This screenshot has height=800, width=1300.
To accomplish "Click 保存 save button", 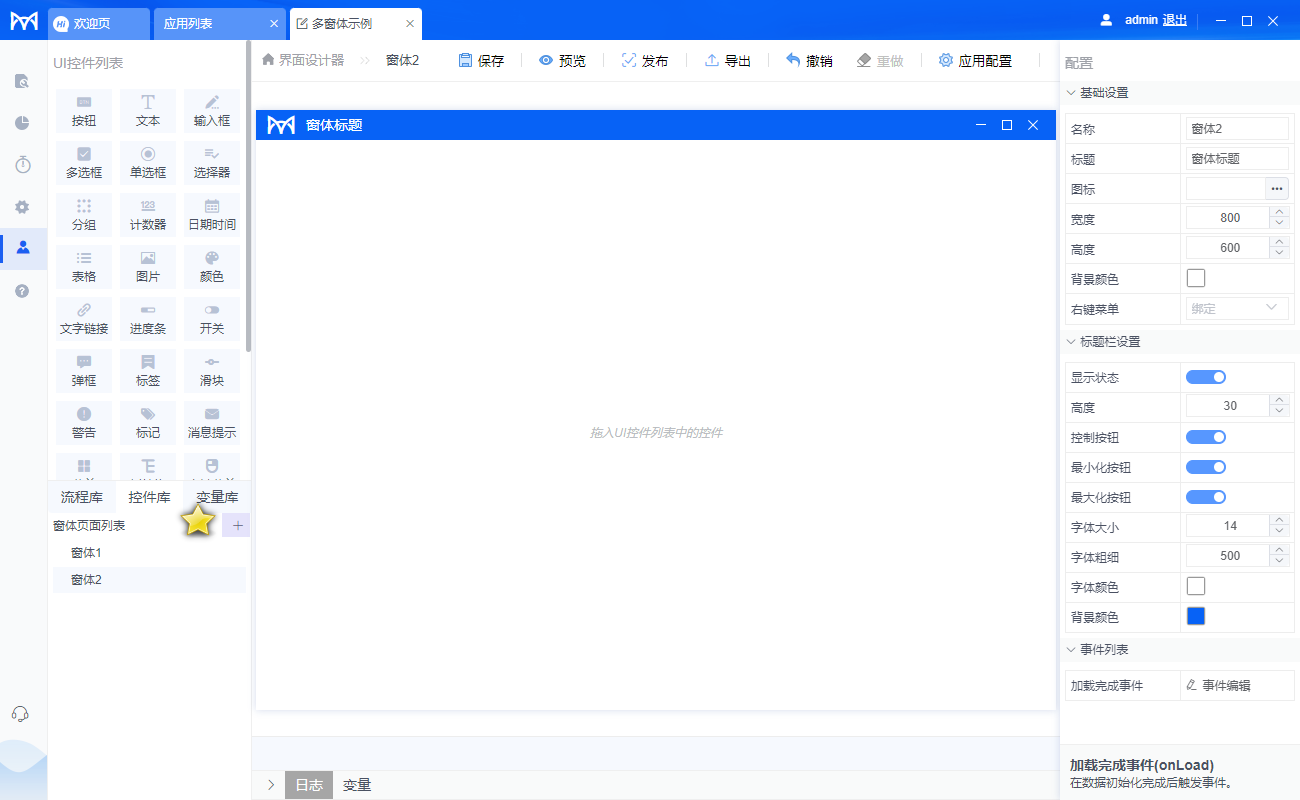I will pos(481,60).
